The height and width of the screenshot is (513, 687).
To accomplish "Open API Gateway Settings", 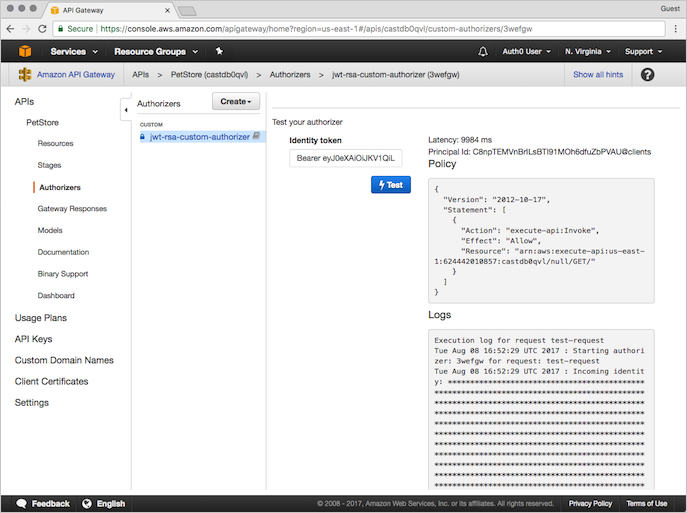I will (32, 403).
